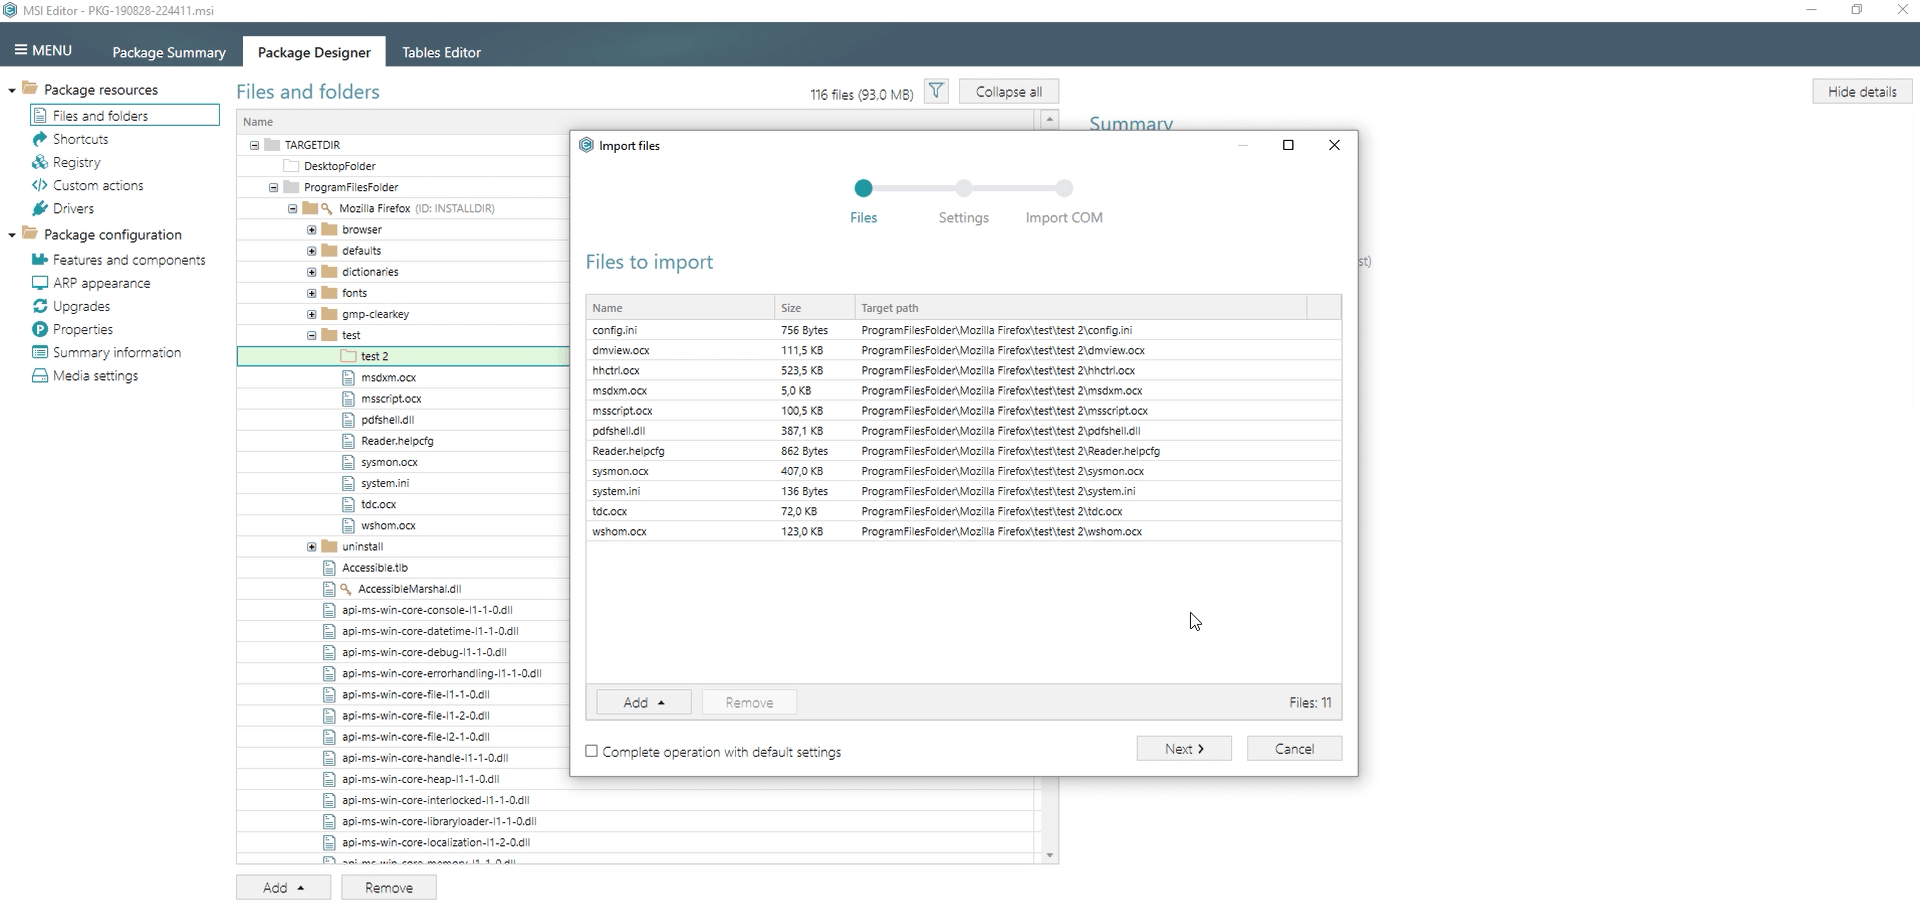Screen dimensions: 1920x913
Task: Switch to the Tables Editor tab
Action: coord(441,51)
